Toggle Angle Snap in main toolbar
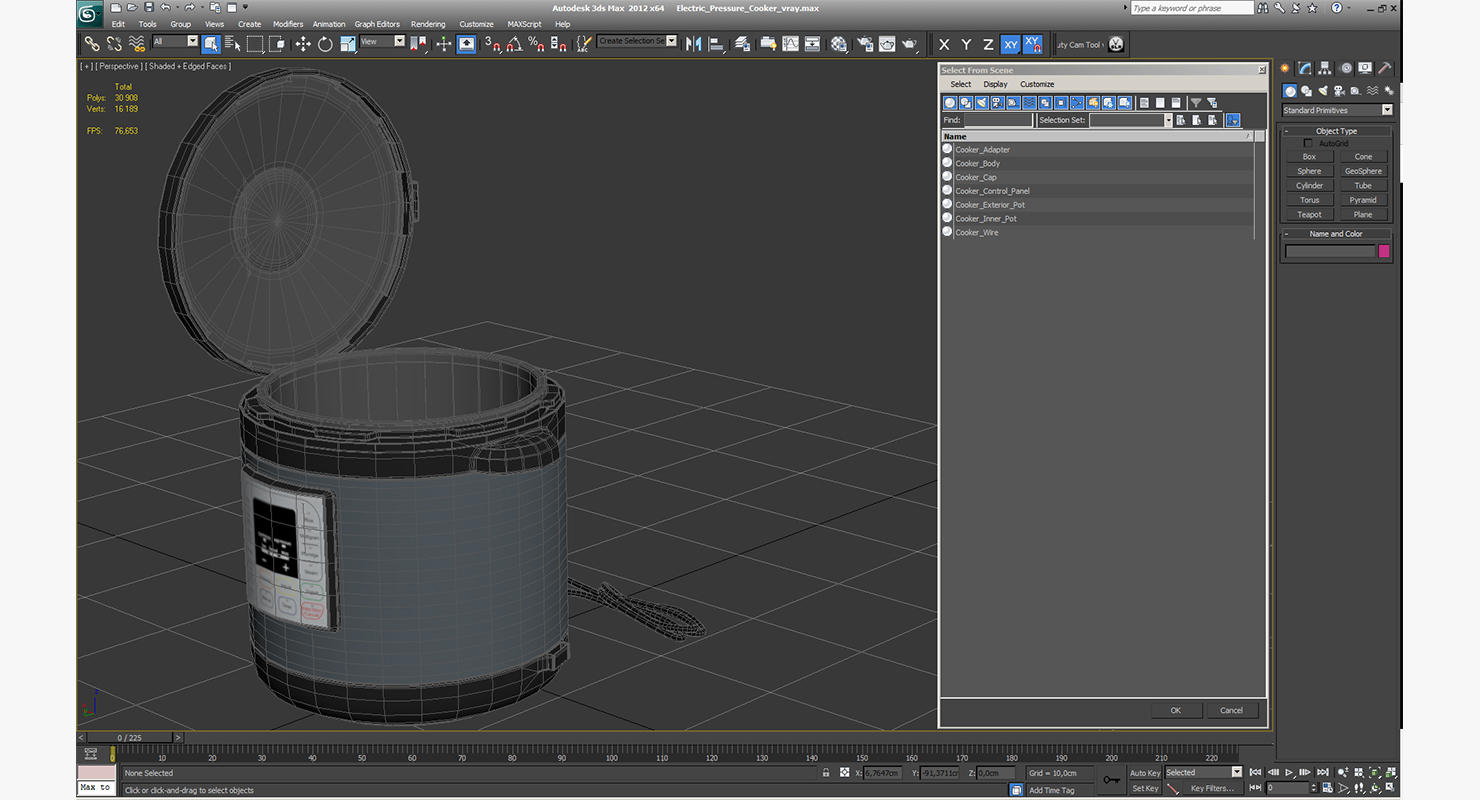Screen dimensions: 1480x800 (514, 44)
